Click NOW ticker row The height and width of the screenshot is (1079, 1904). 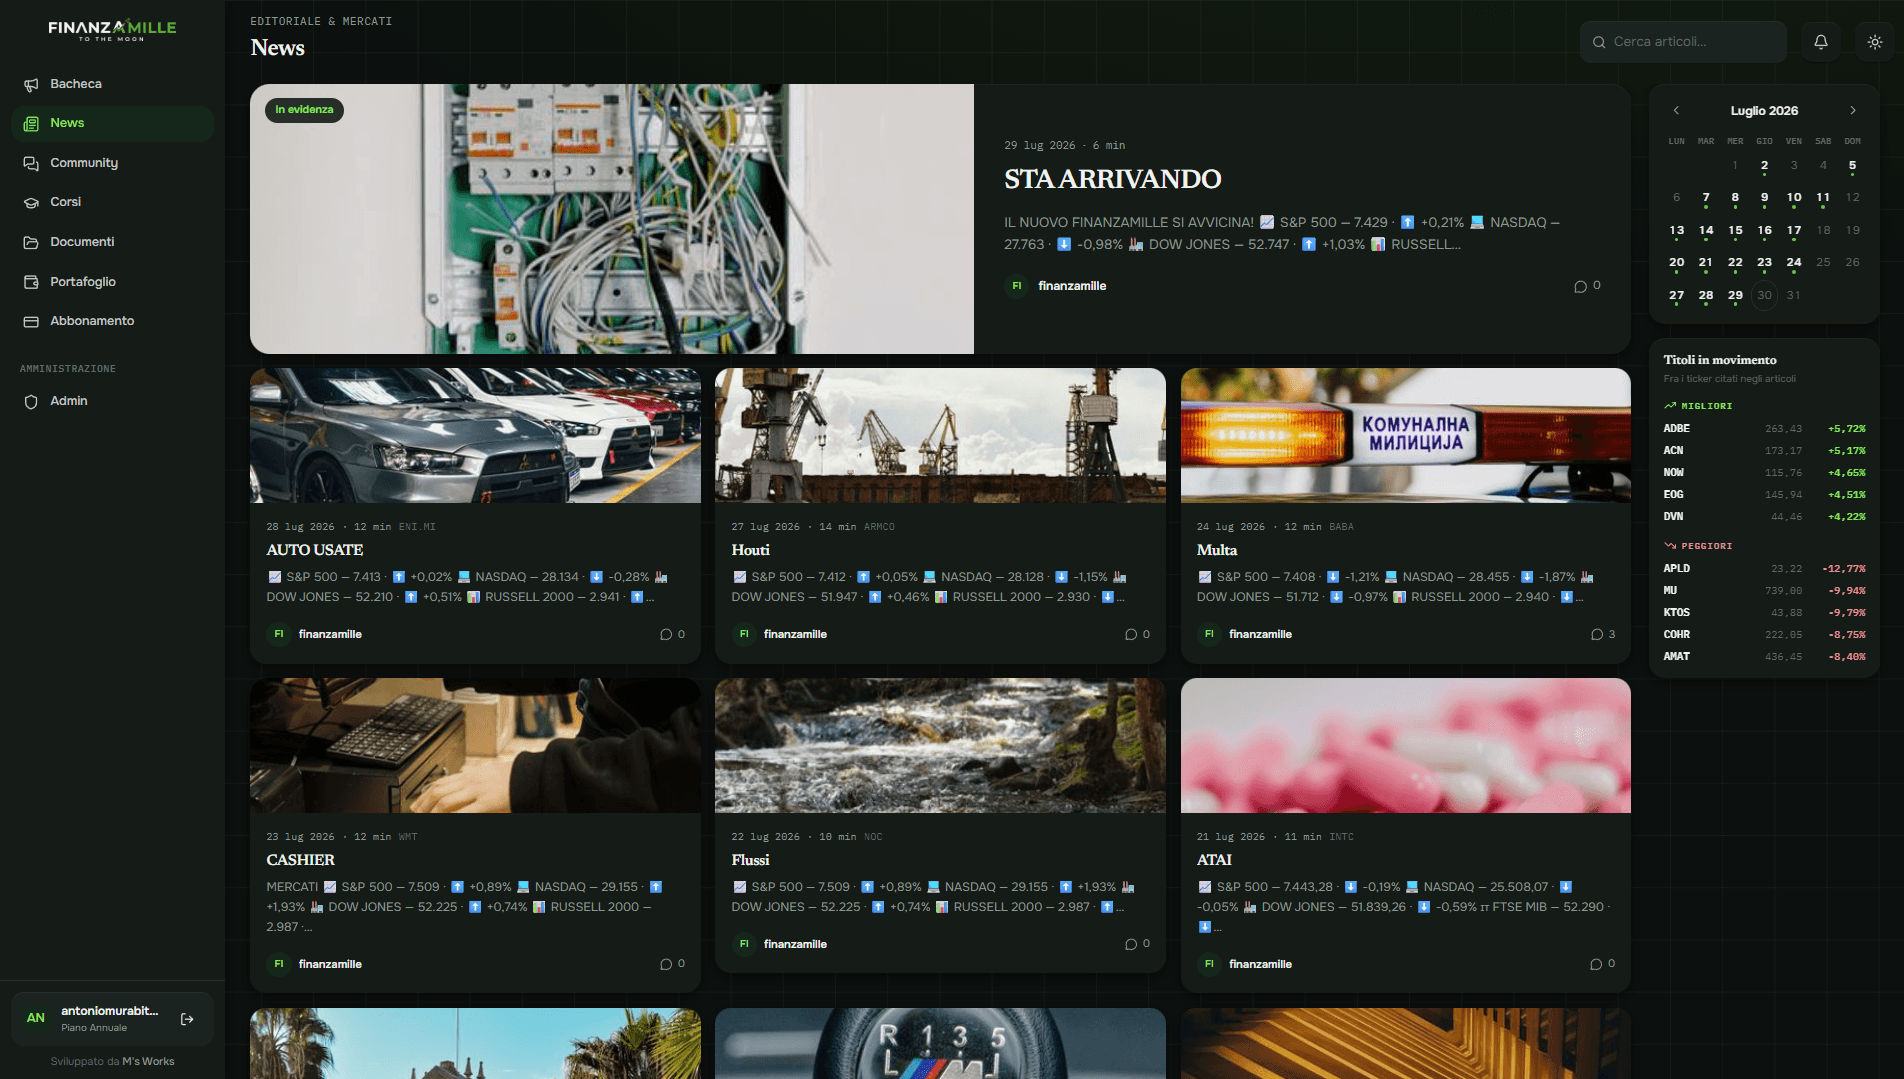coord(1764,473)
